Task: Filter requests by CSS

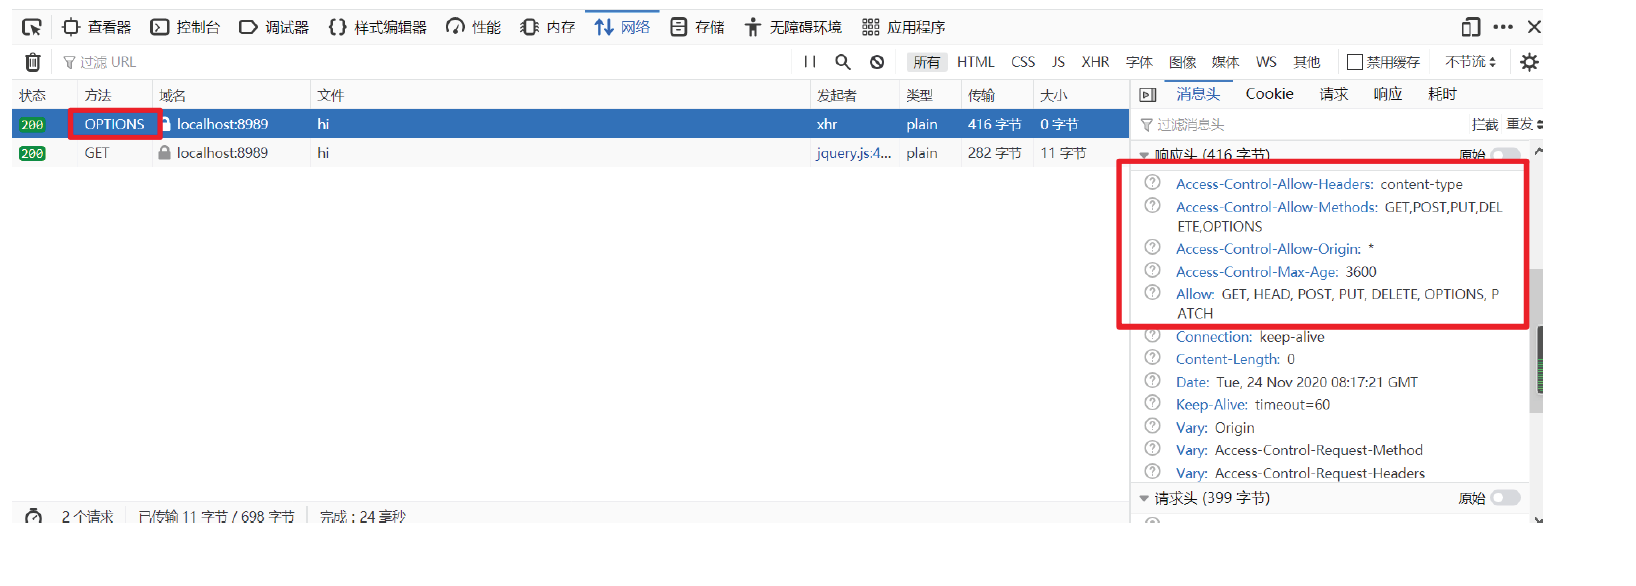Action: coord(1023,62)
